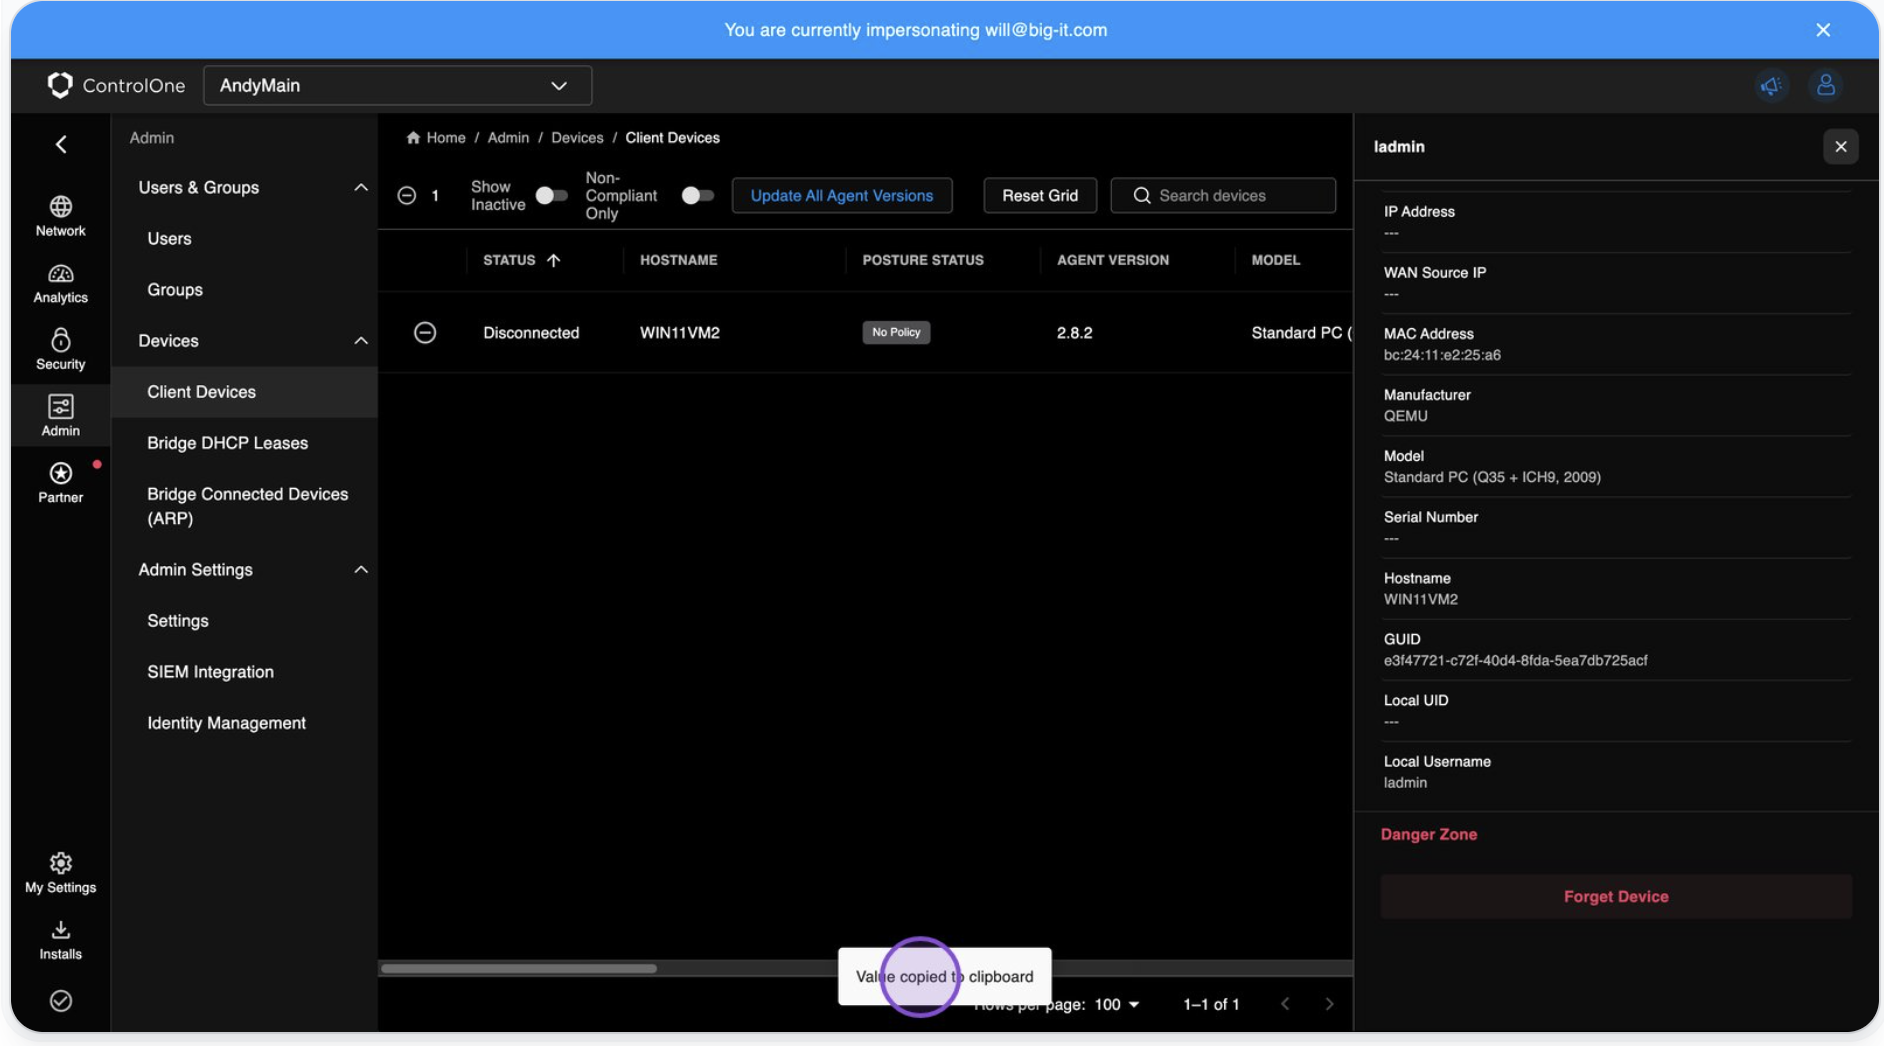Click the Installs download icon
The image size is (1884, 1046).
(x=60, y=937)
